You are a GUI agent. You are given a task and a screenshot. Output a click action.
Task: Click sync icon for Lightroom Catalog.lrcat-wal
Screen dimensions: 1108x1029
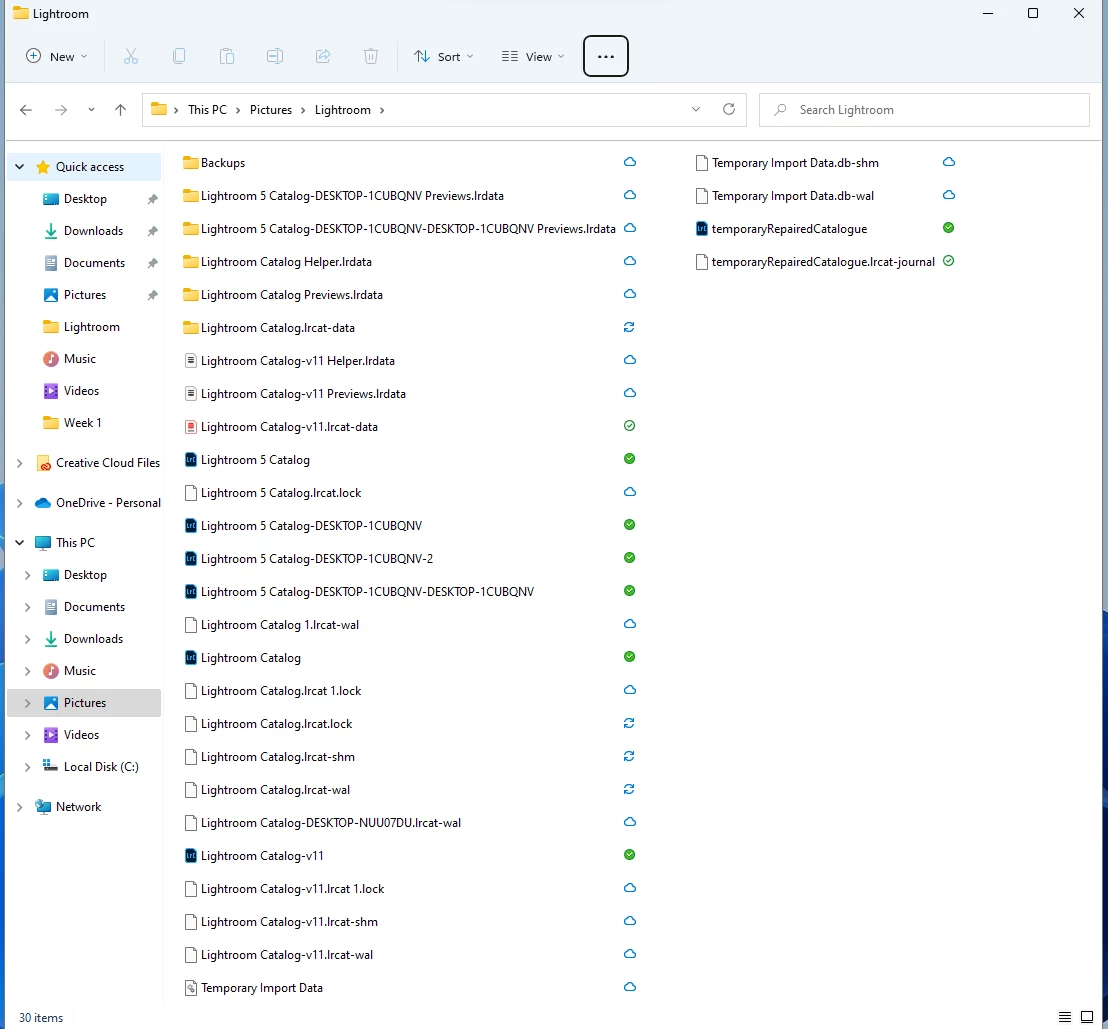629,789
